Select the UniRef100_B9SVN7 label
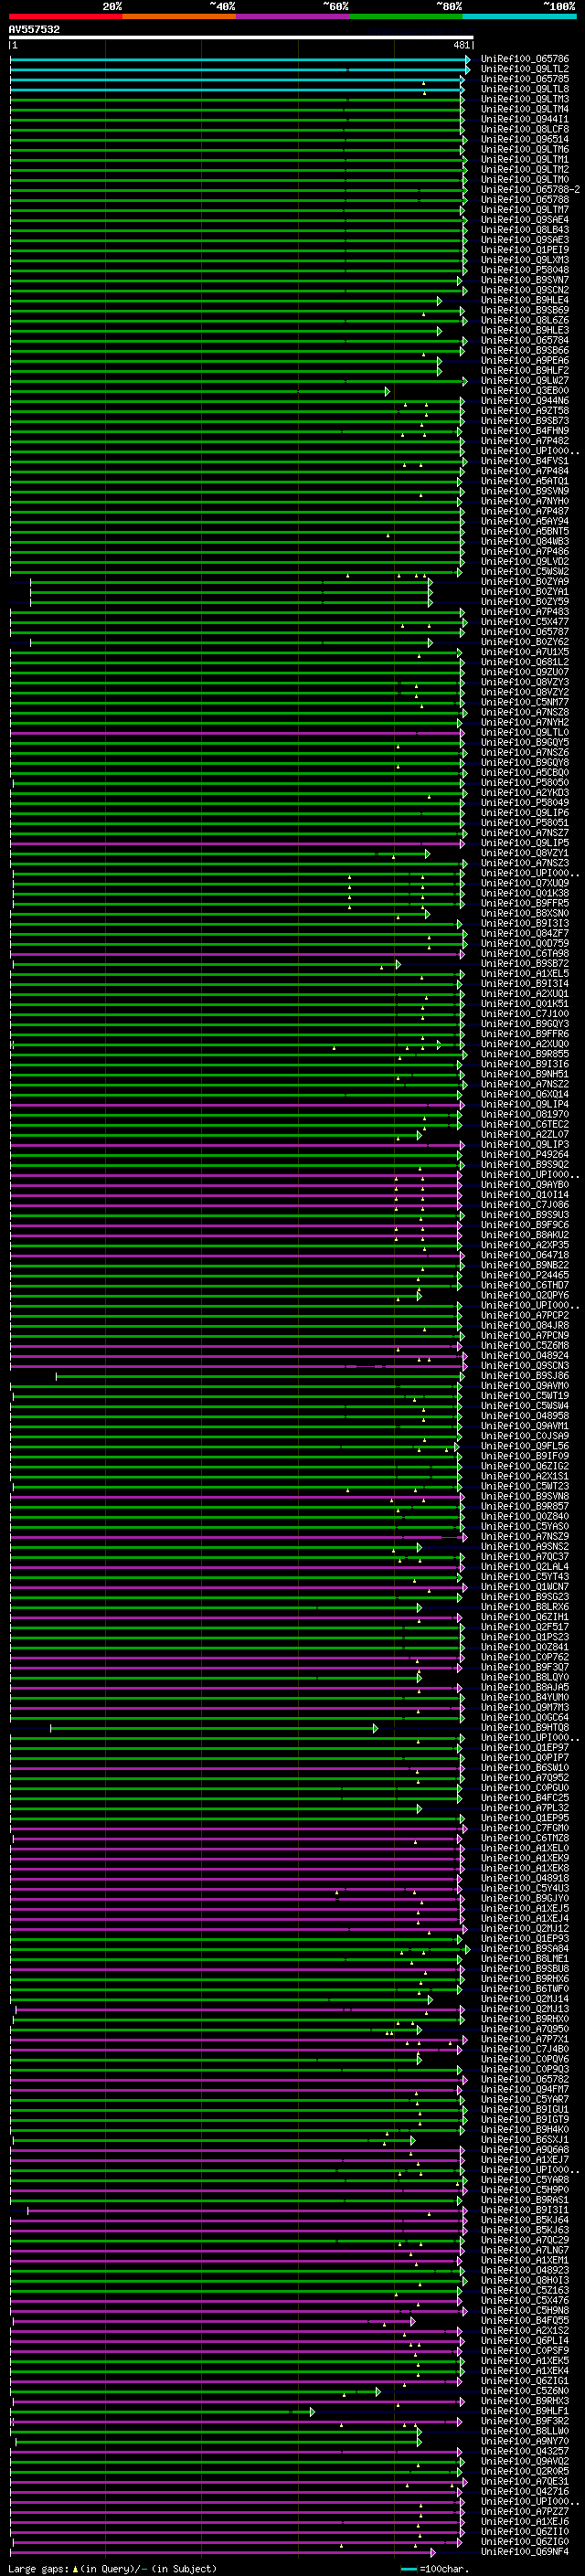 point(525,280)
